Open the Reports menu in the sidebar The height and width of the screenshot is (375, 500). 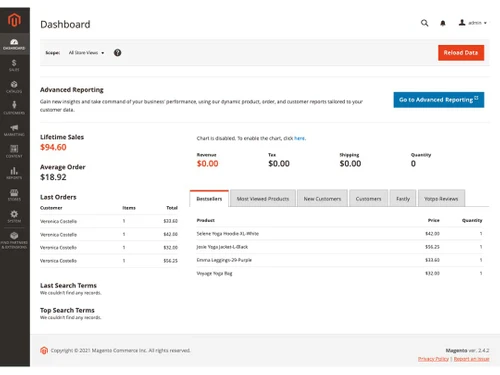click(14, 173)
